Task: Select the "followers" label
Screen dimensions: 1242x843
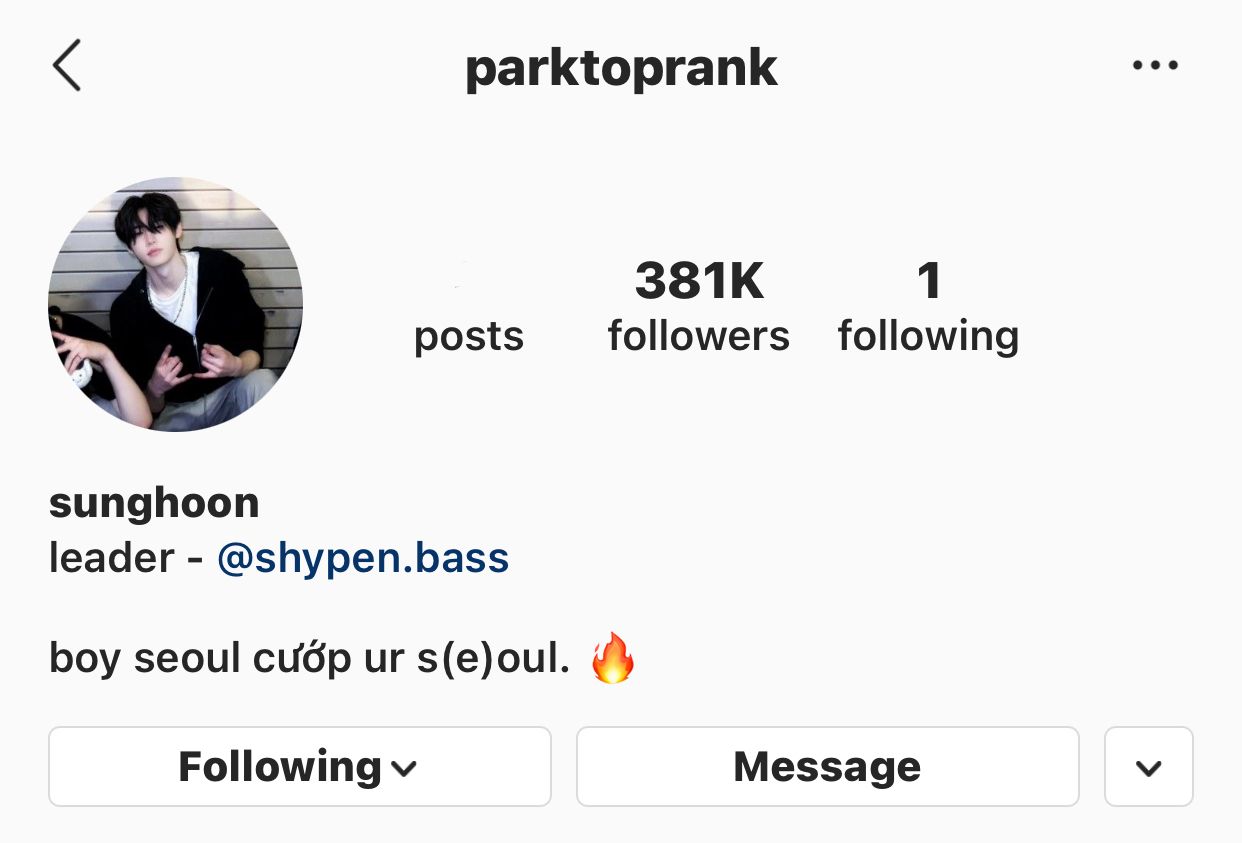Action: click(x=699, y=336)
